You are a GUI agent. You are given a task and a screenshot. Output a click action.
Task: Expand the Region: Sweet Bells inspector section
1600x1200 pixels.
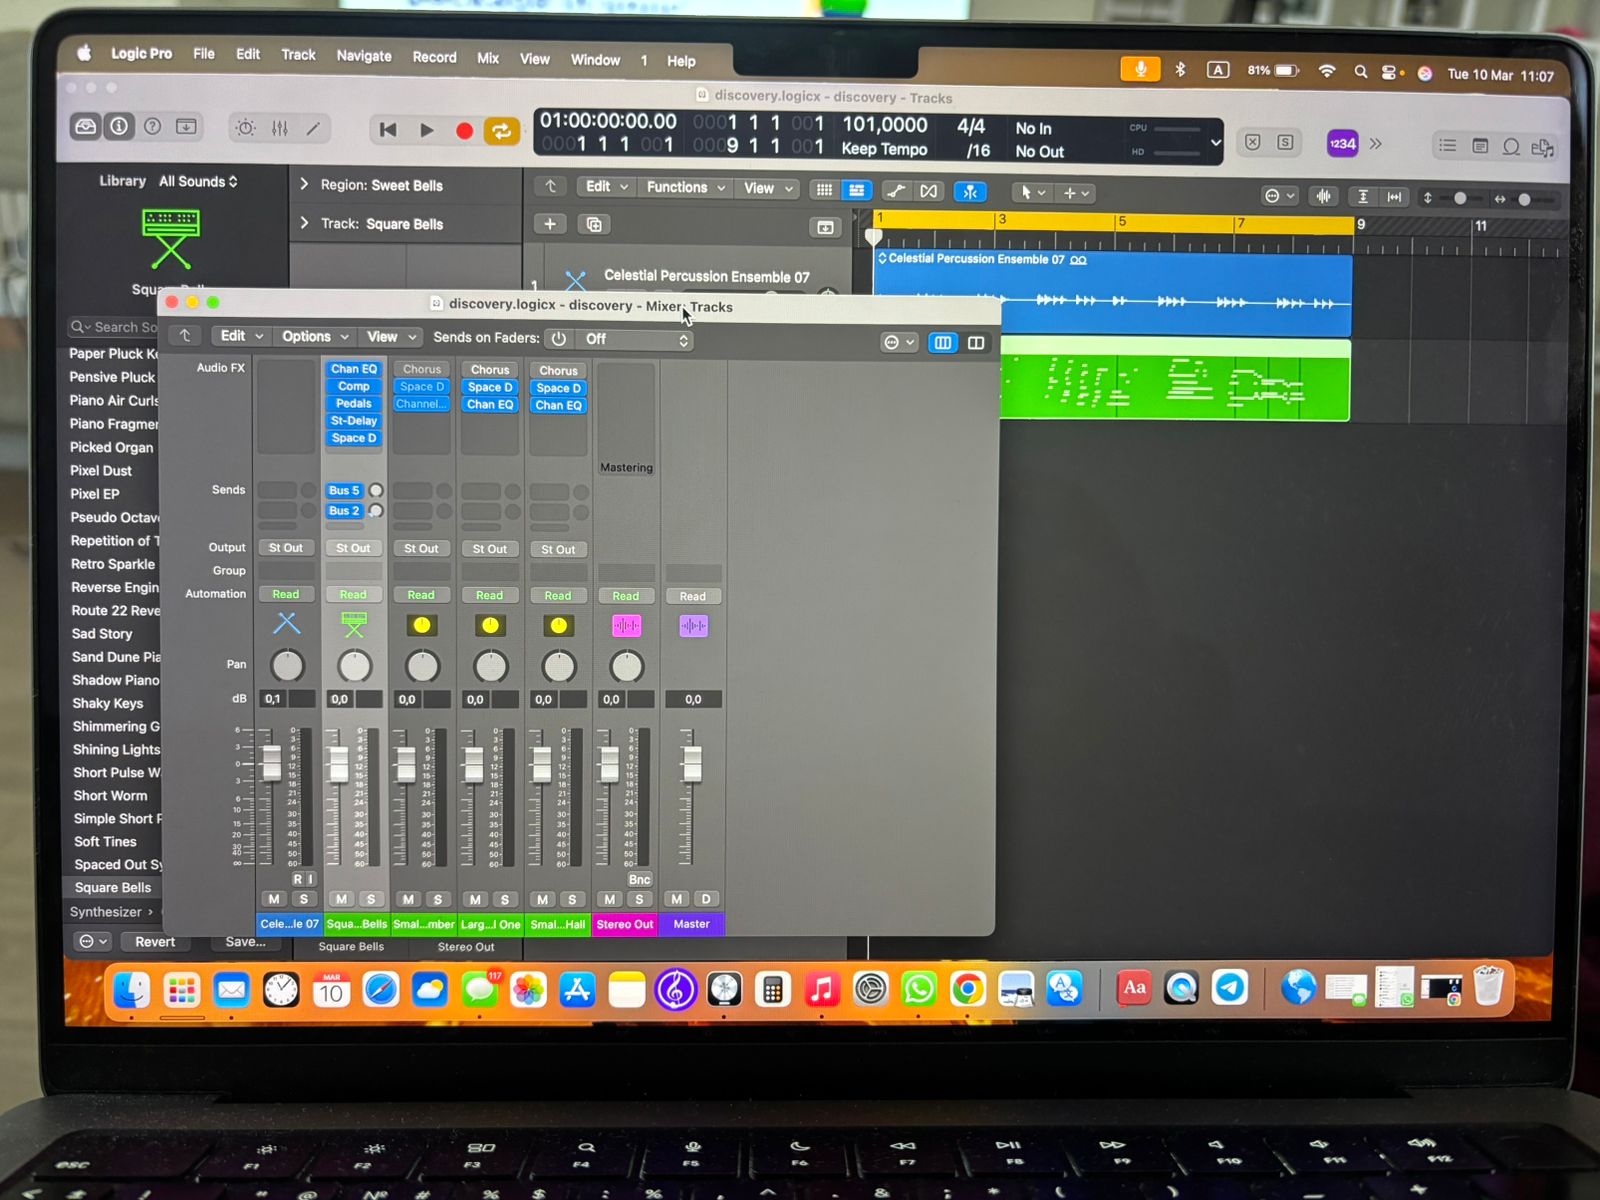tap(304, 184)
